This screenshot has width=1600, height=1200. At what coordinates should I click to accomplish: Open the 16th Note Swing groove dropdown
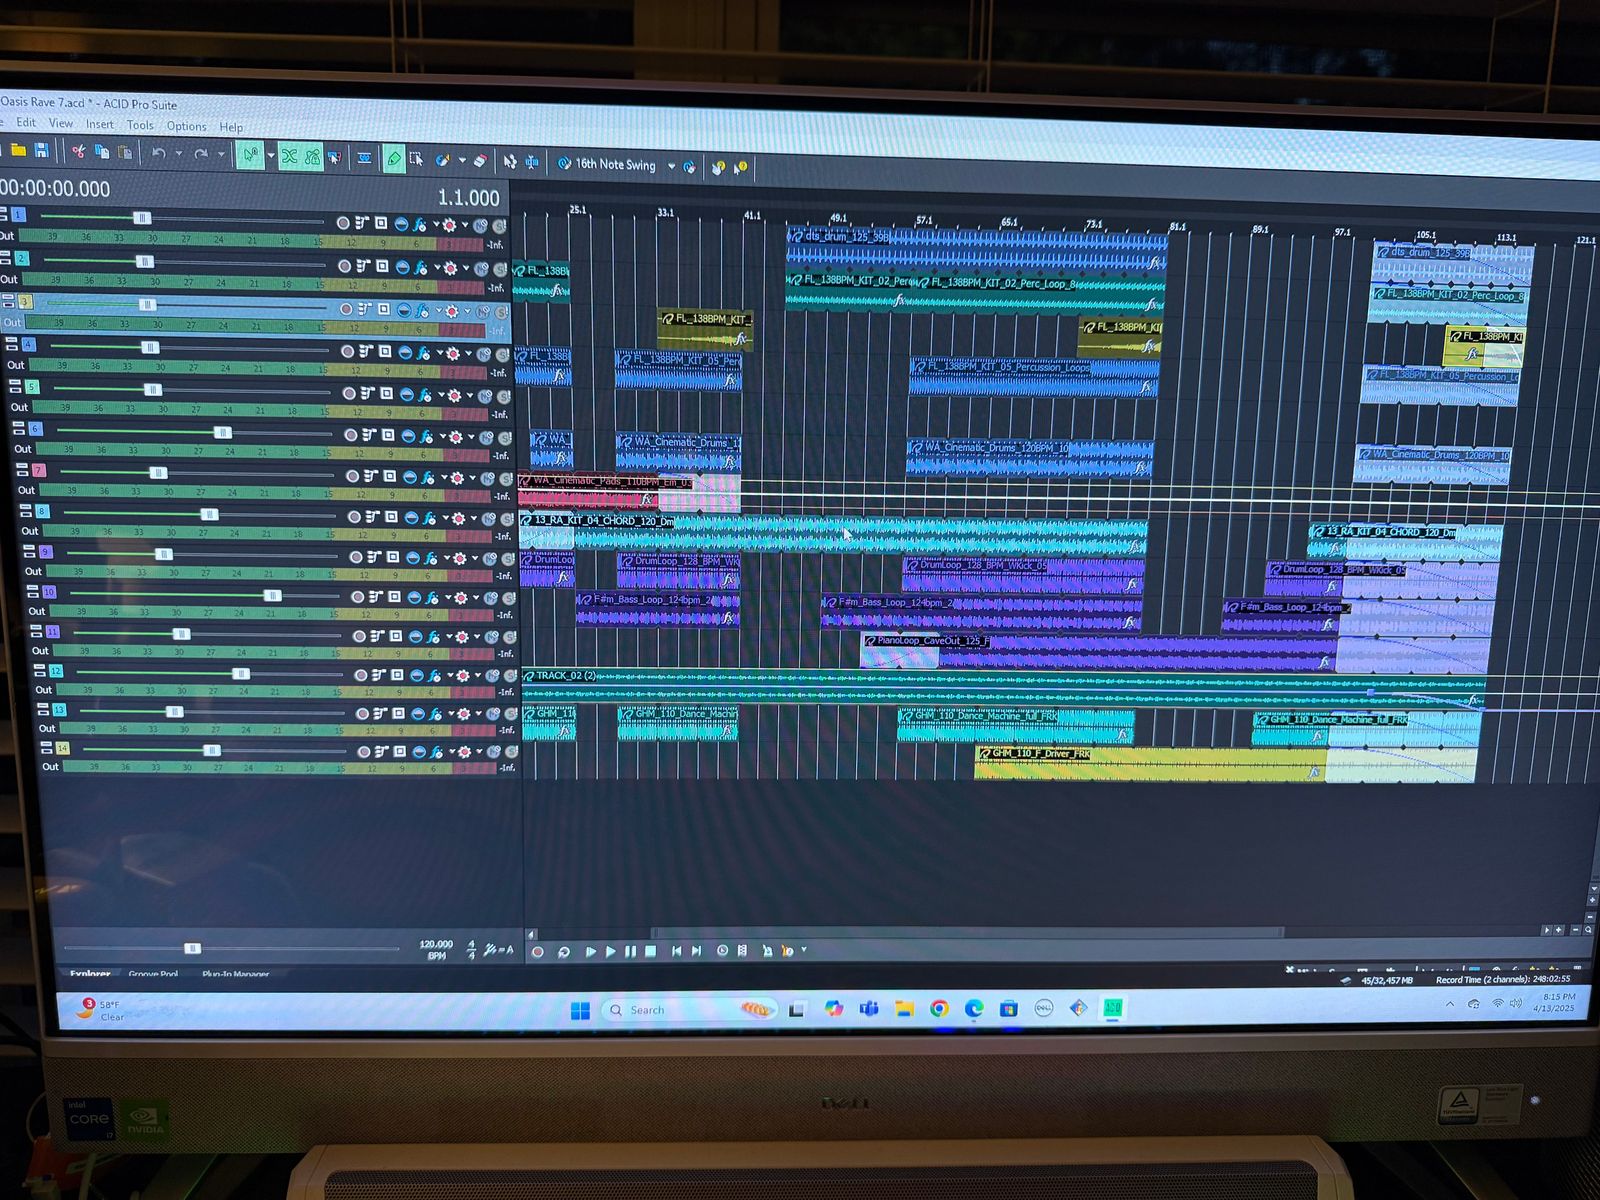tap(671, 166)
